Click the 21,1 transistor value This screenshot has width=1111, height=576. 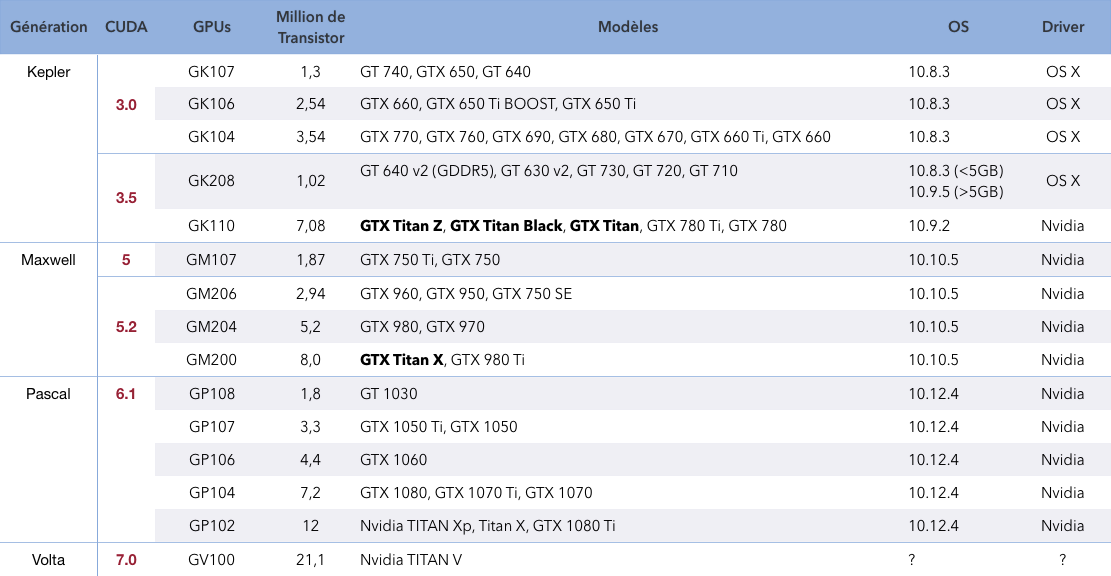coord(310,560)
